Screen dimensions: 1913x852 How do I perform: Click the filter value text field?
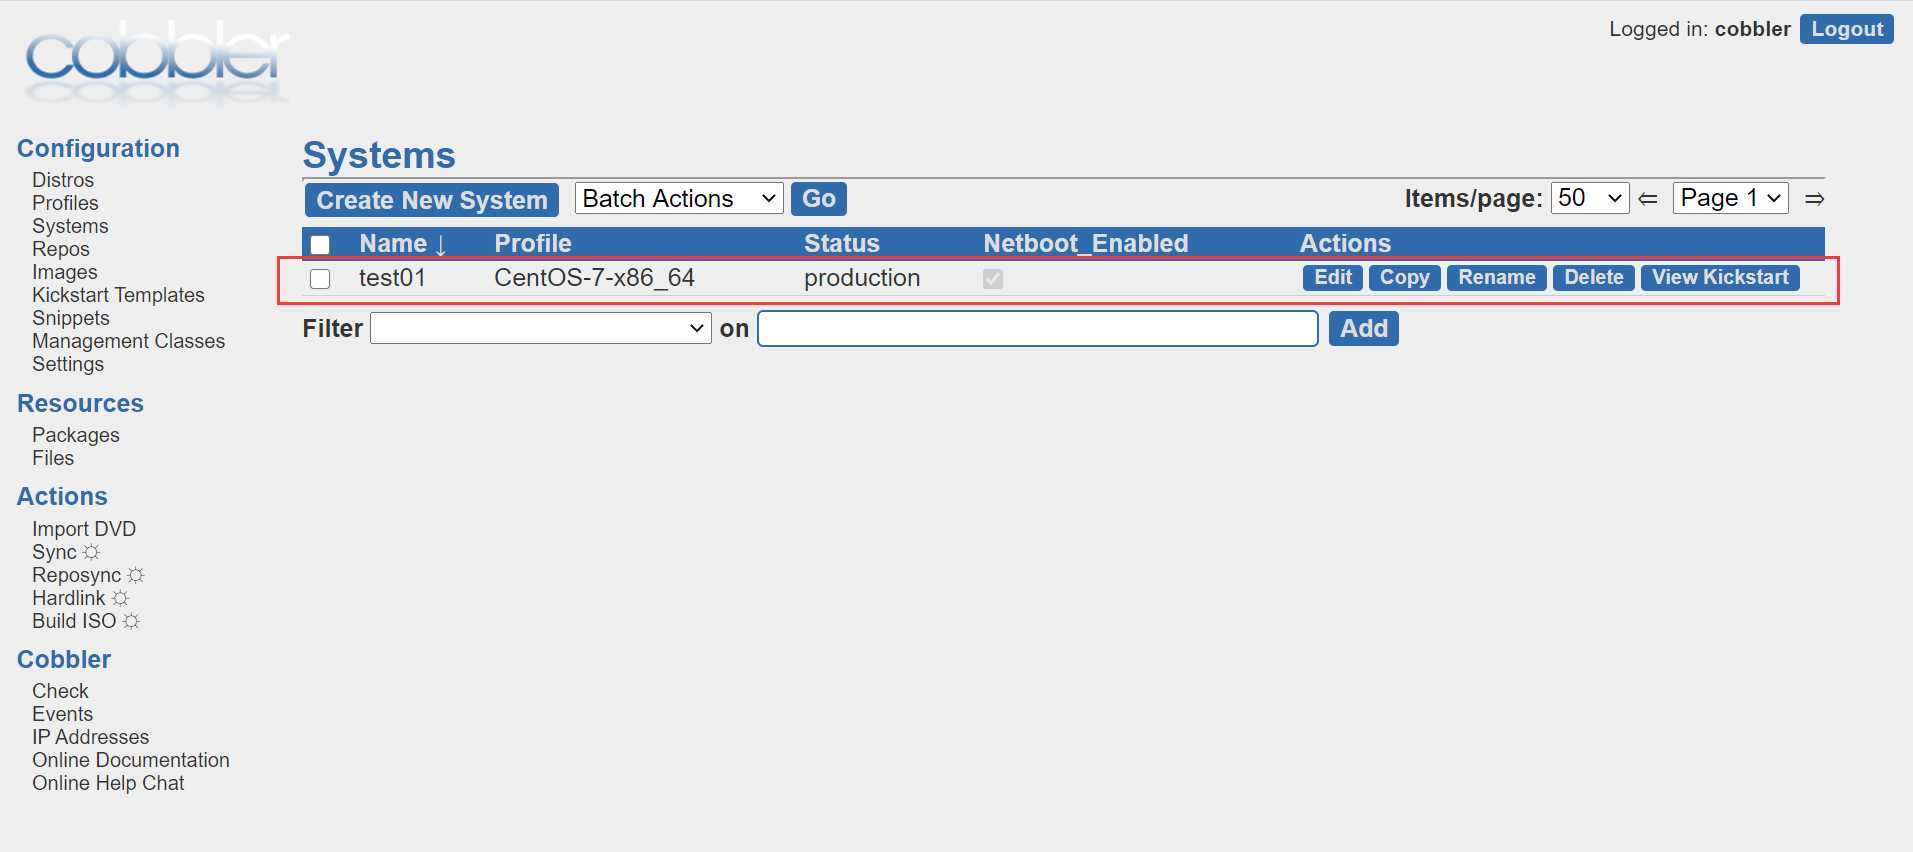click(x=1038, y=328)
